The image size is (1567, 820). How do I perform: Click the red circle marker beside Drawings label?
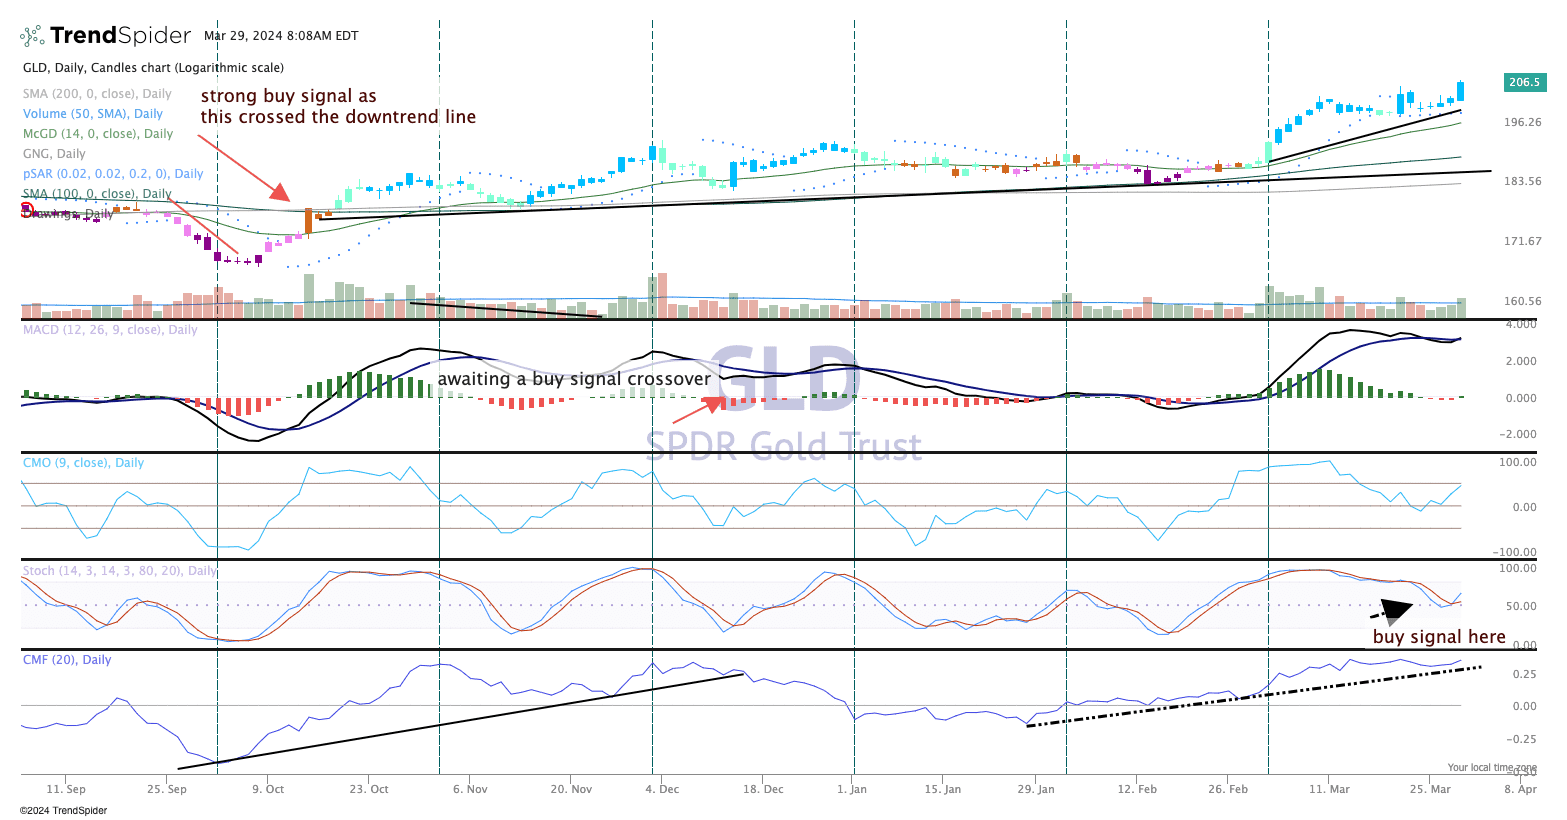tap(27, 210)
